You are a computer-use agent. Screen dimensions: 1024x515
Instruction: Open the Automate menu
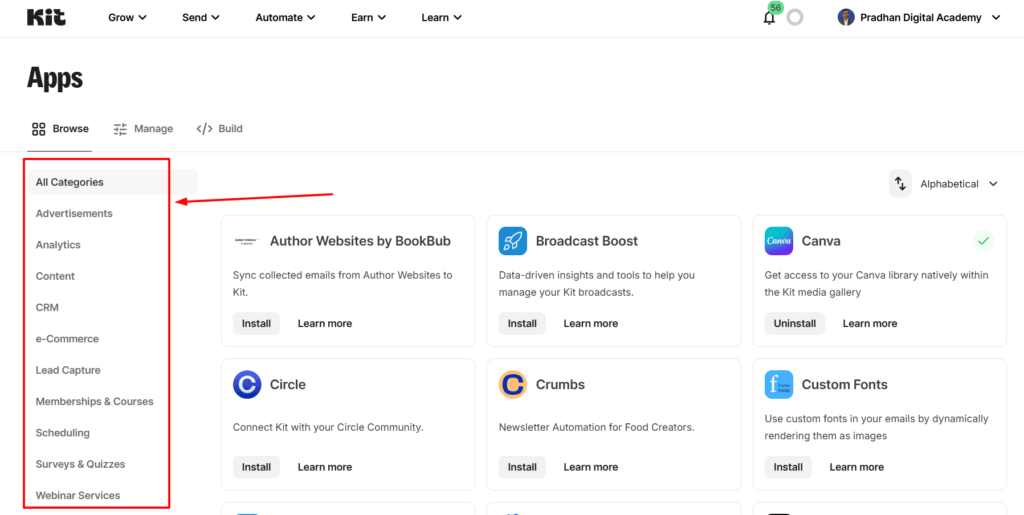pyautogui.click(x=285, y=17)
